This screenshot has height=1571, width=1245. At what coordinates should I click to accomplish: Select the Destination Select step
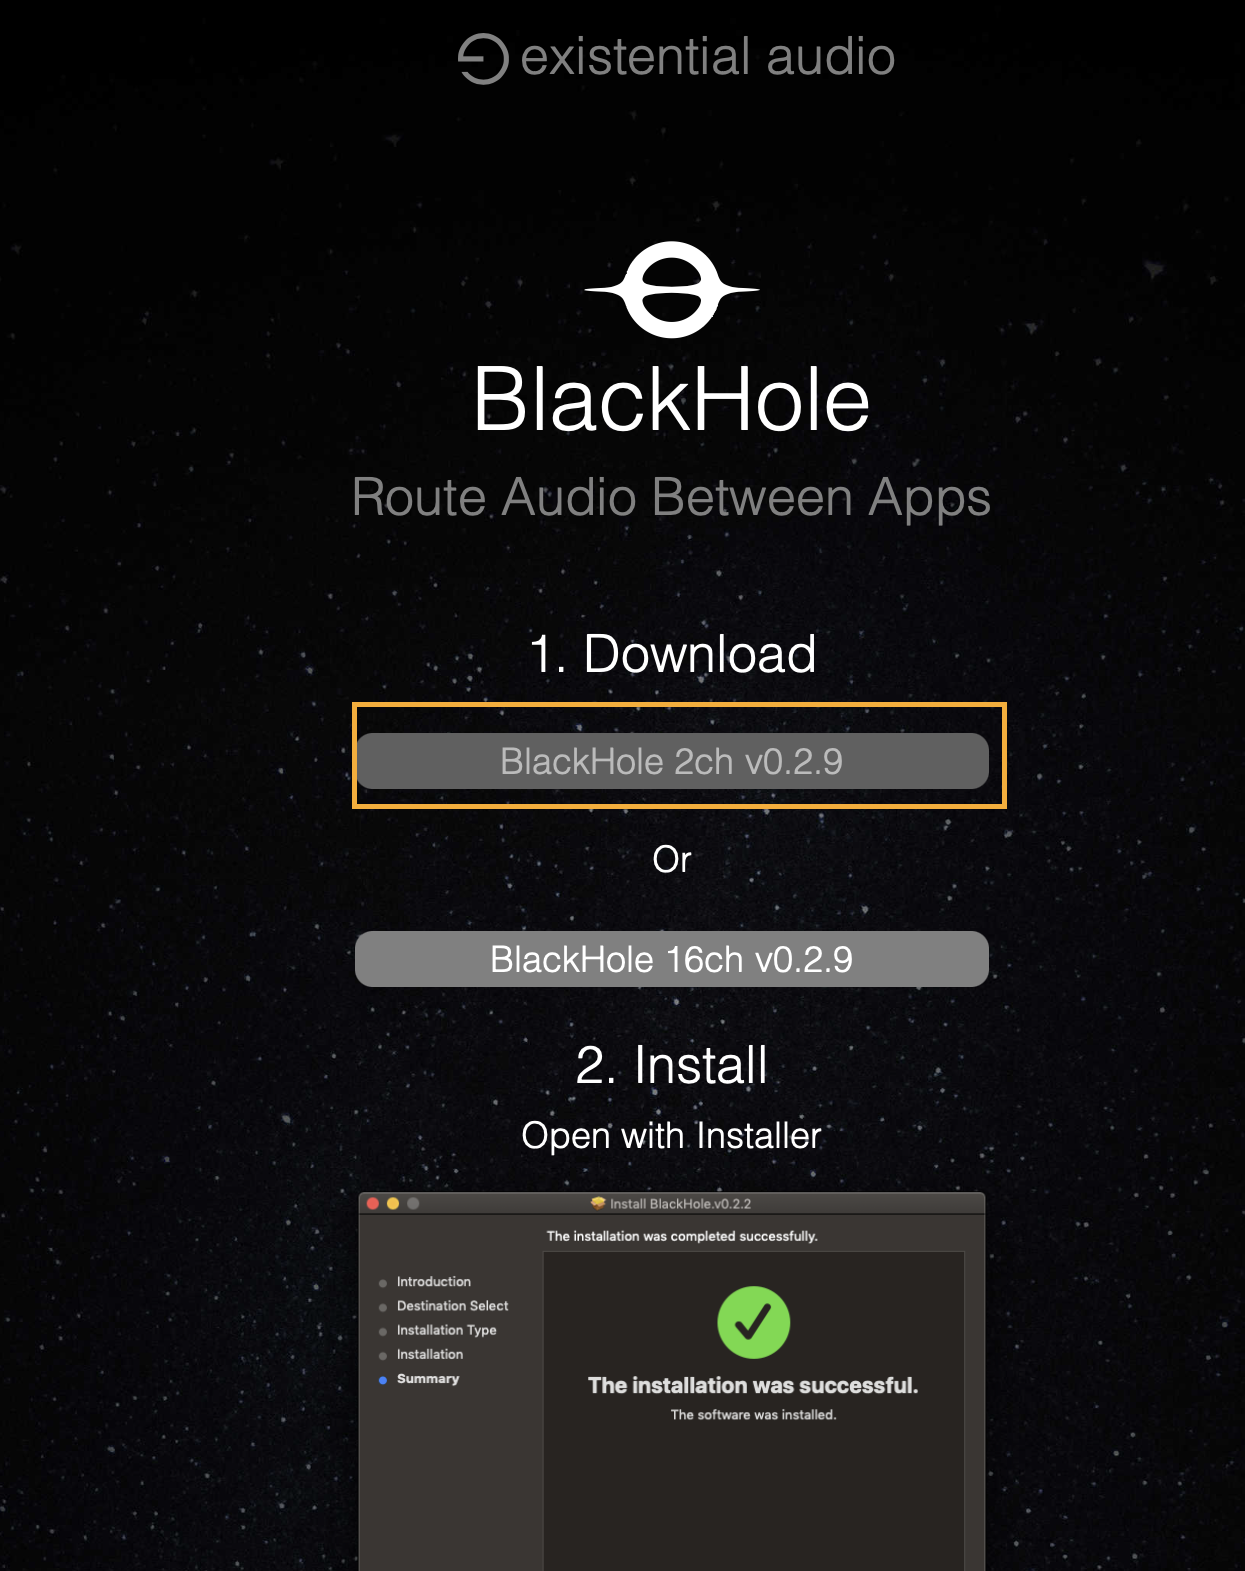452,1306
